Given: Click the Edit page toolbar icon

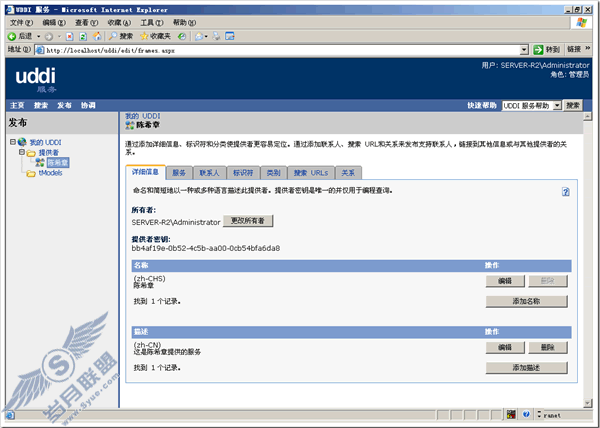Looking at the screenshot, I should coord(230,36).
